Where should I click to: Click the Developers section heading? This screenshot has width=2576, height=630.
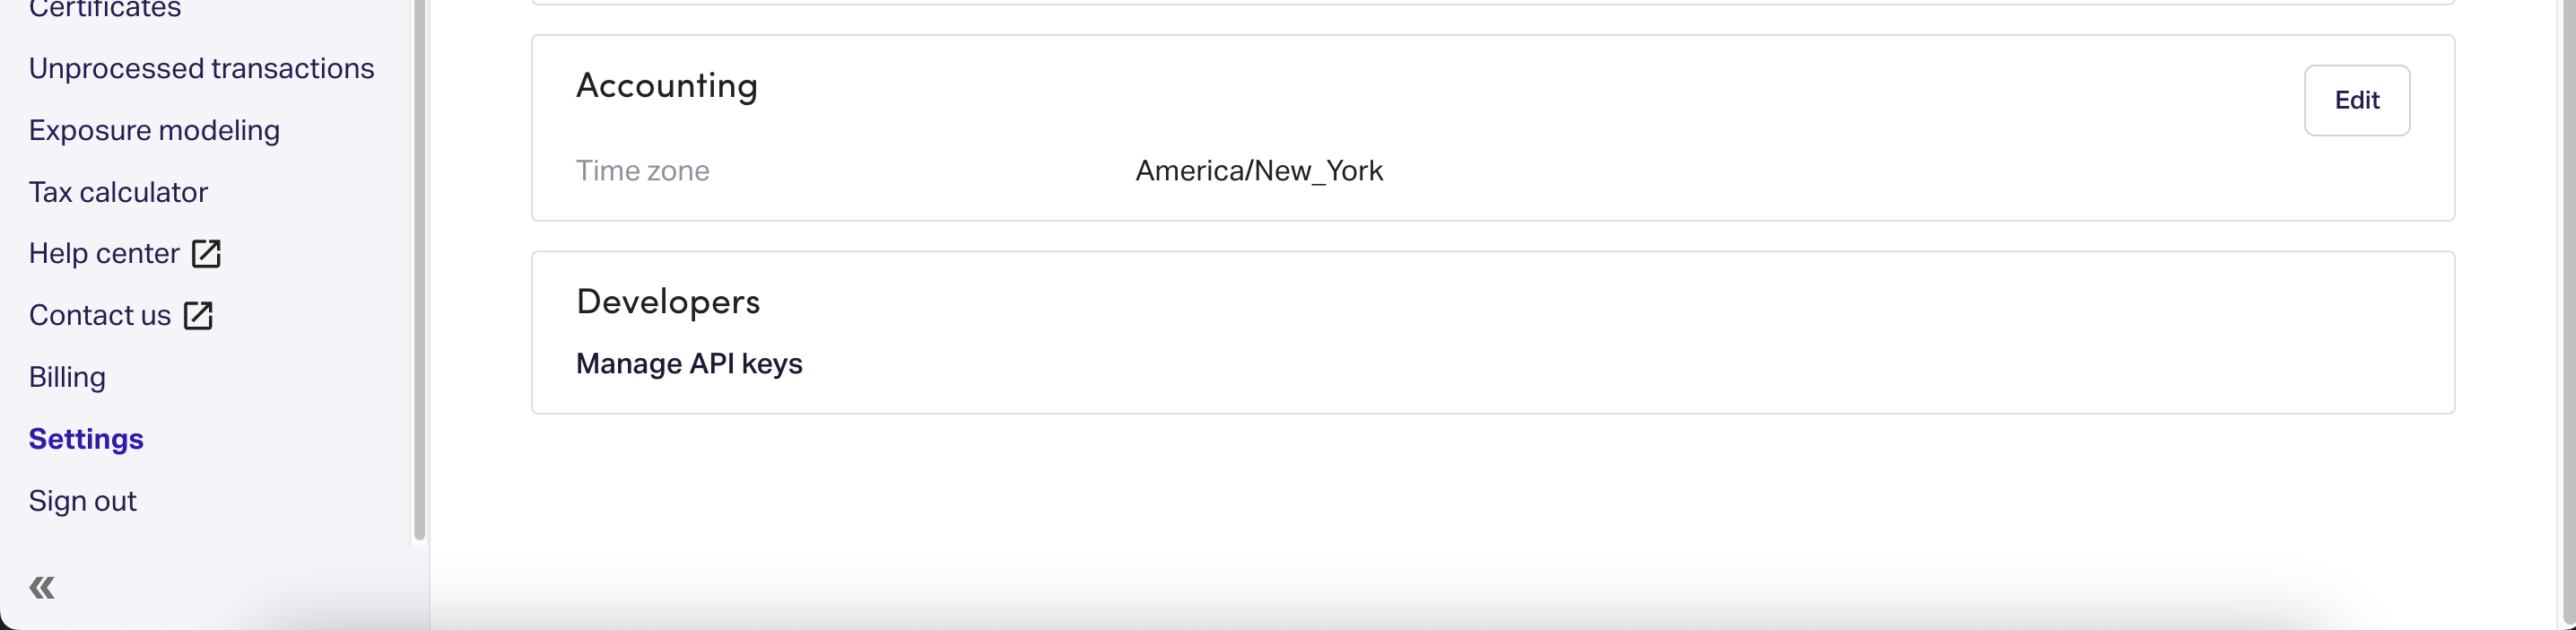[667, 301]
